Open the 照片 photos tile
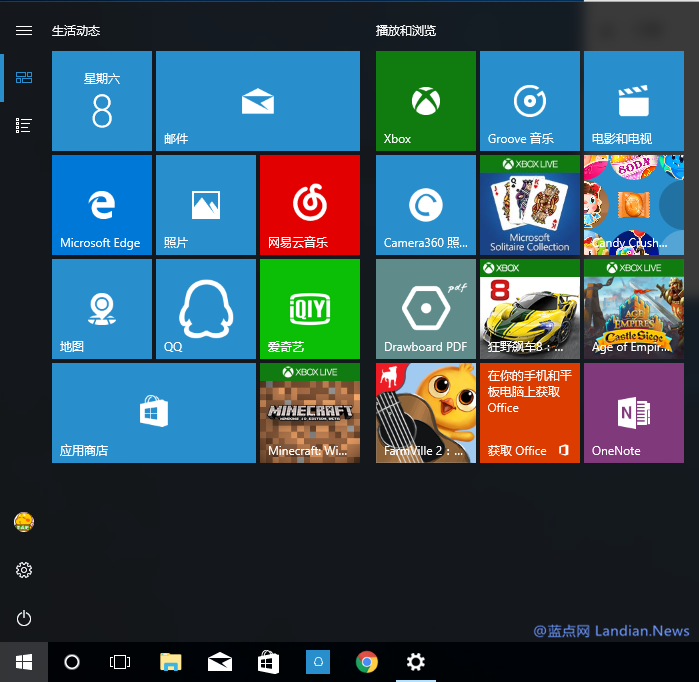 coord(206,205)
